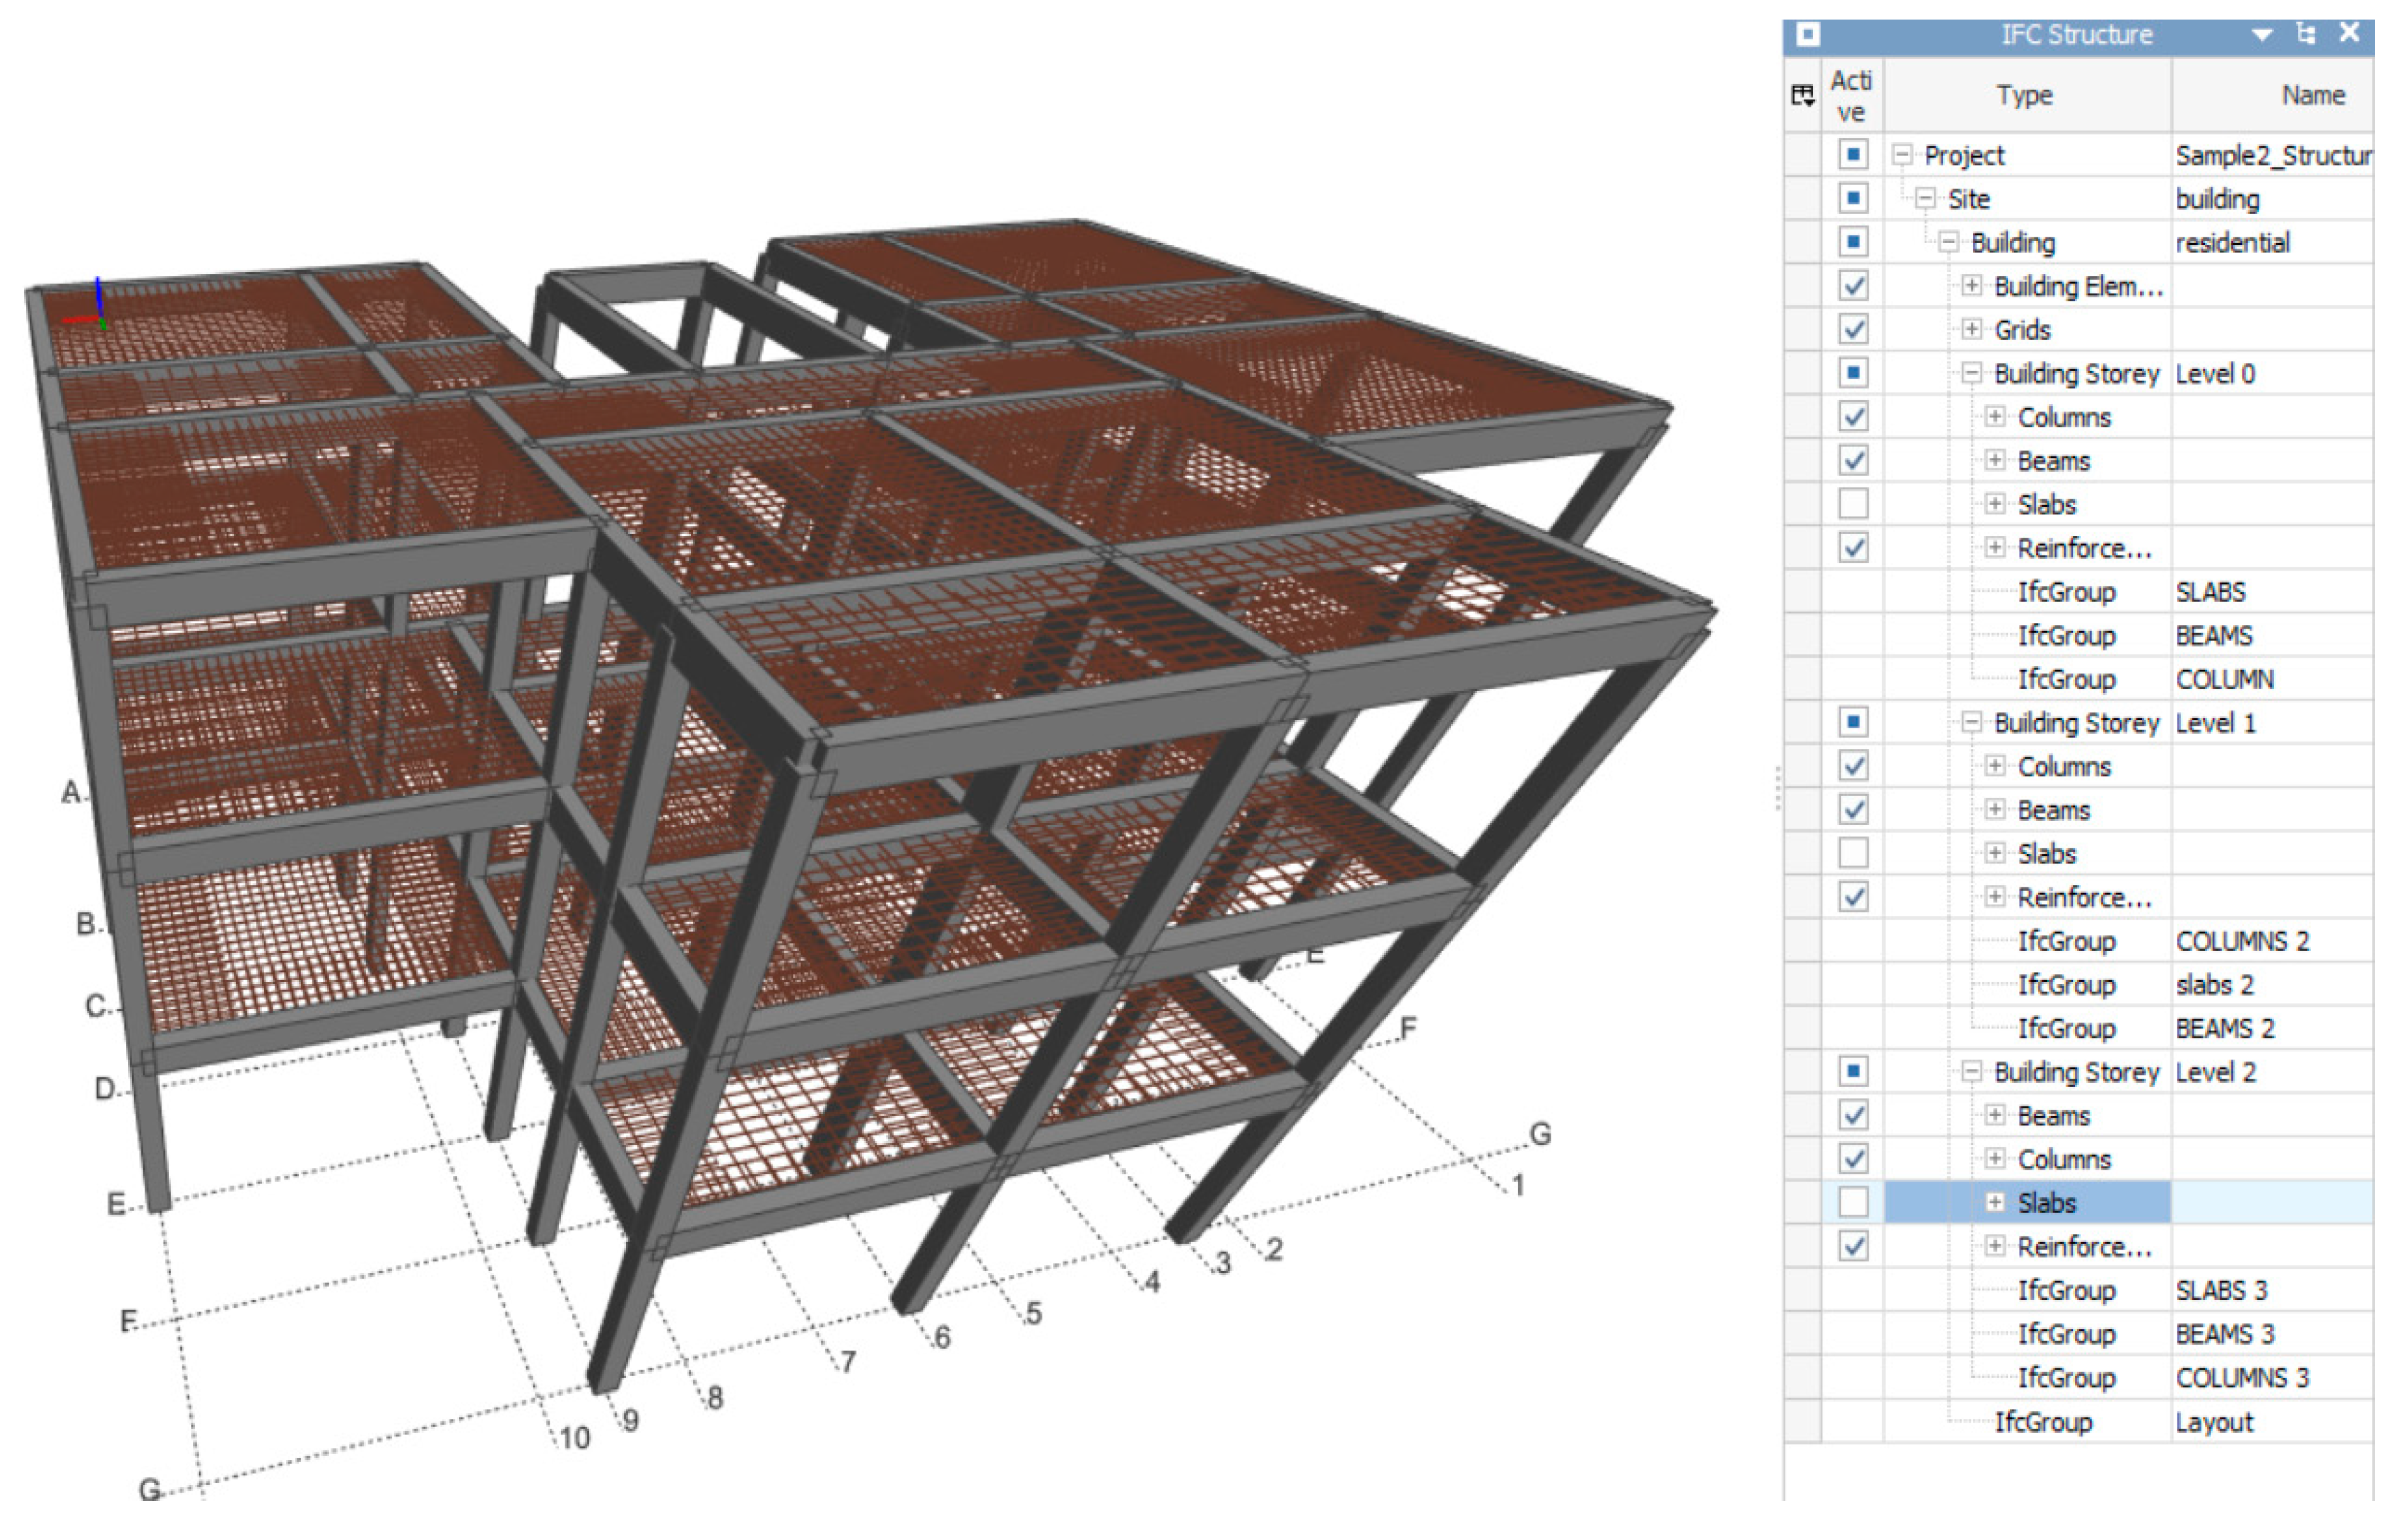This screenshot has height=1540, width=2402.
Task: Check the highlighted Level 2 Slabs checkbox
Action: click(1852, 1201)
